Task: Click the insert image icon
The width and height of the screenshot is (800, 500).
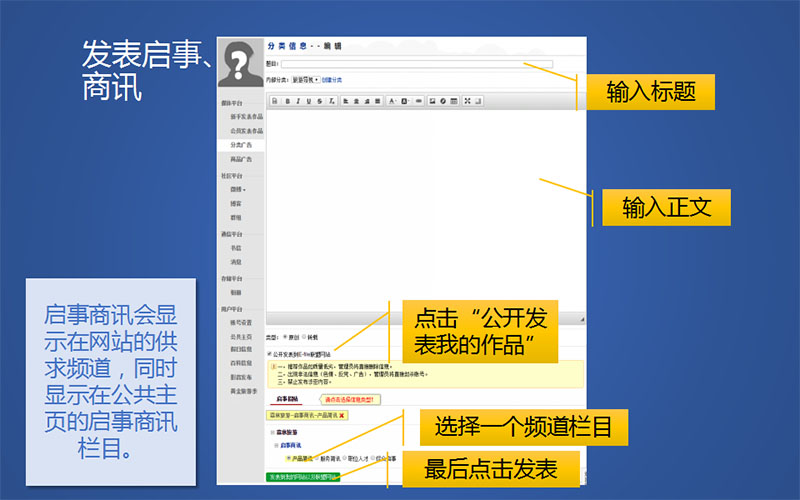Action: pyautogui.click(x=432, y=101)
